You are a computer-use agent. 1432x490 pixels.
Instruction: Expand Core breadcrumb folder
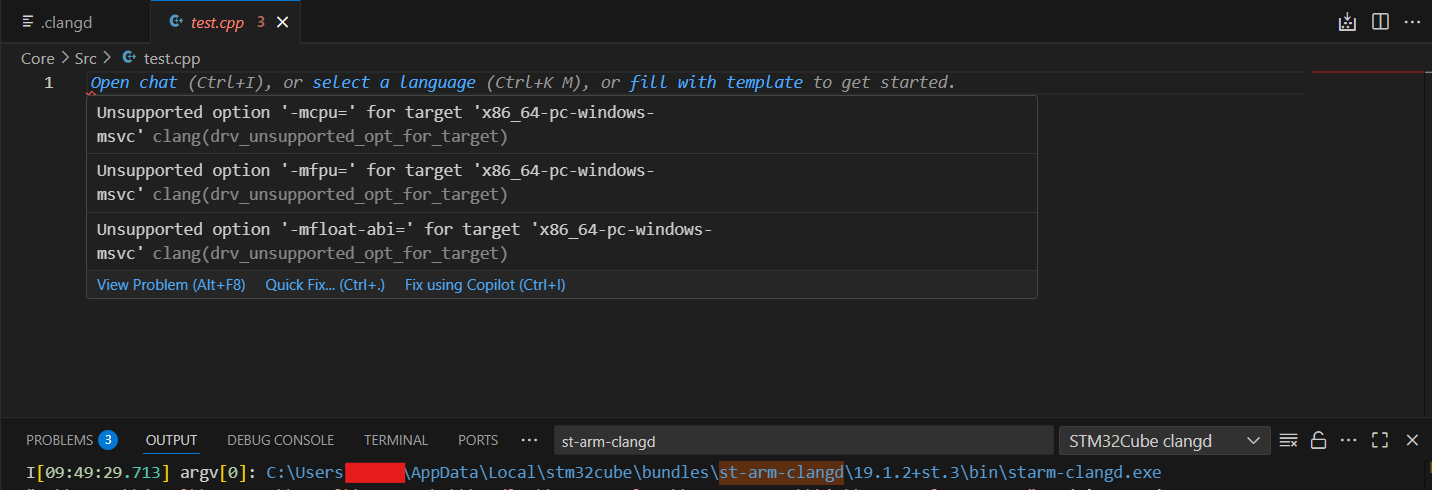click(38, 59)
